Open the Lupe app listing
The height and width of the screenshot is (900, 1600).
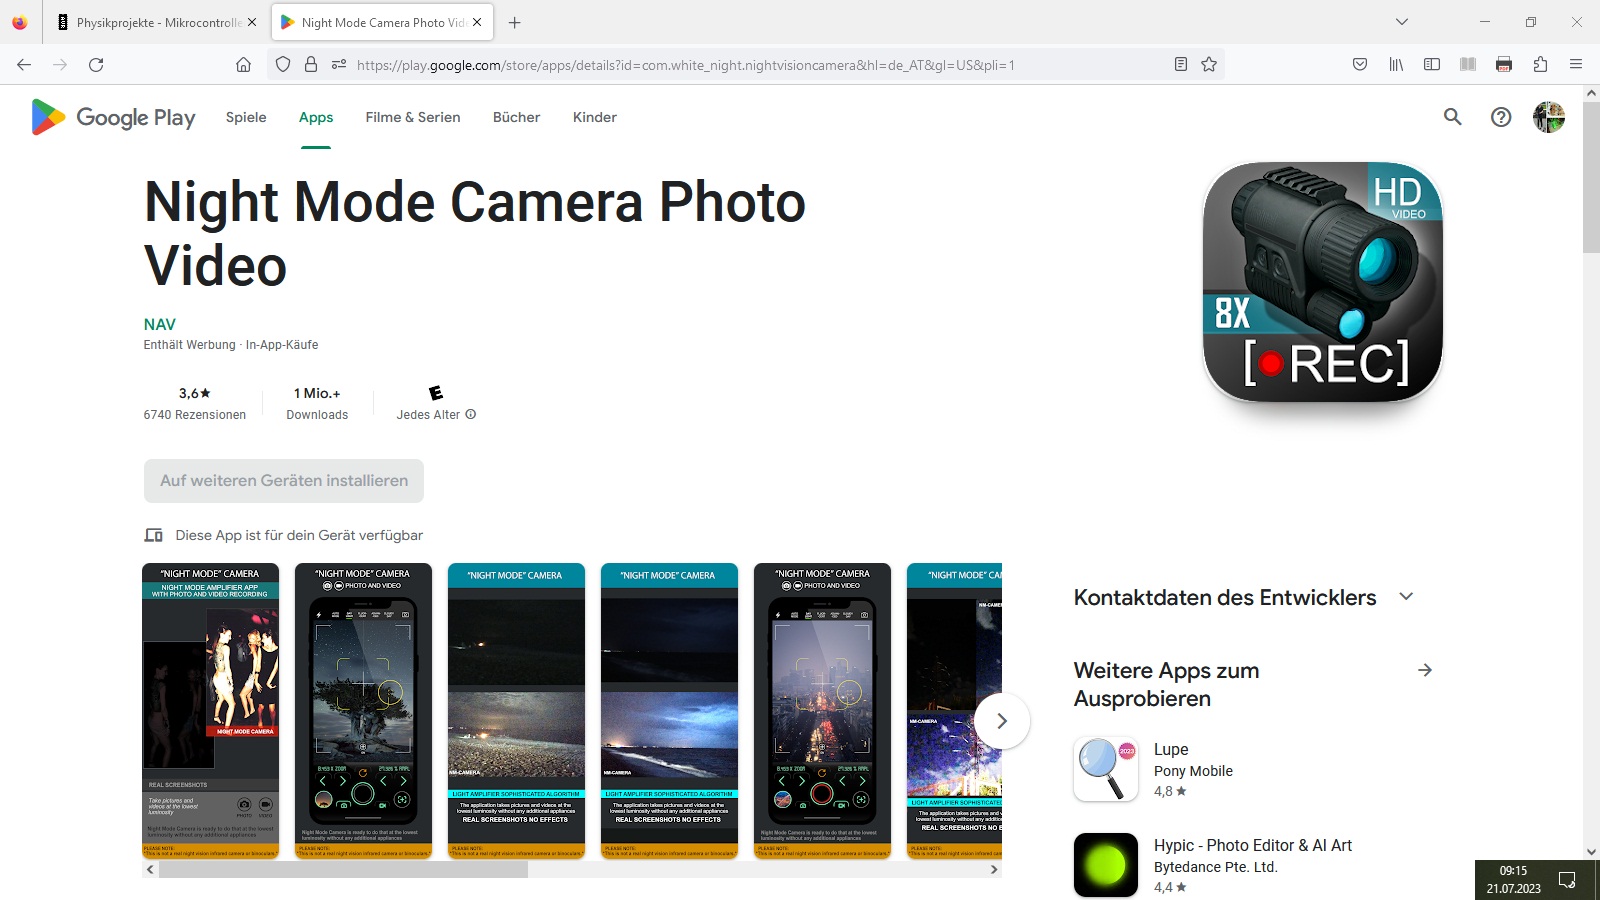pos(1193,769)
